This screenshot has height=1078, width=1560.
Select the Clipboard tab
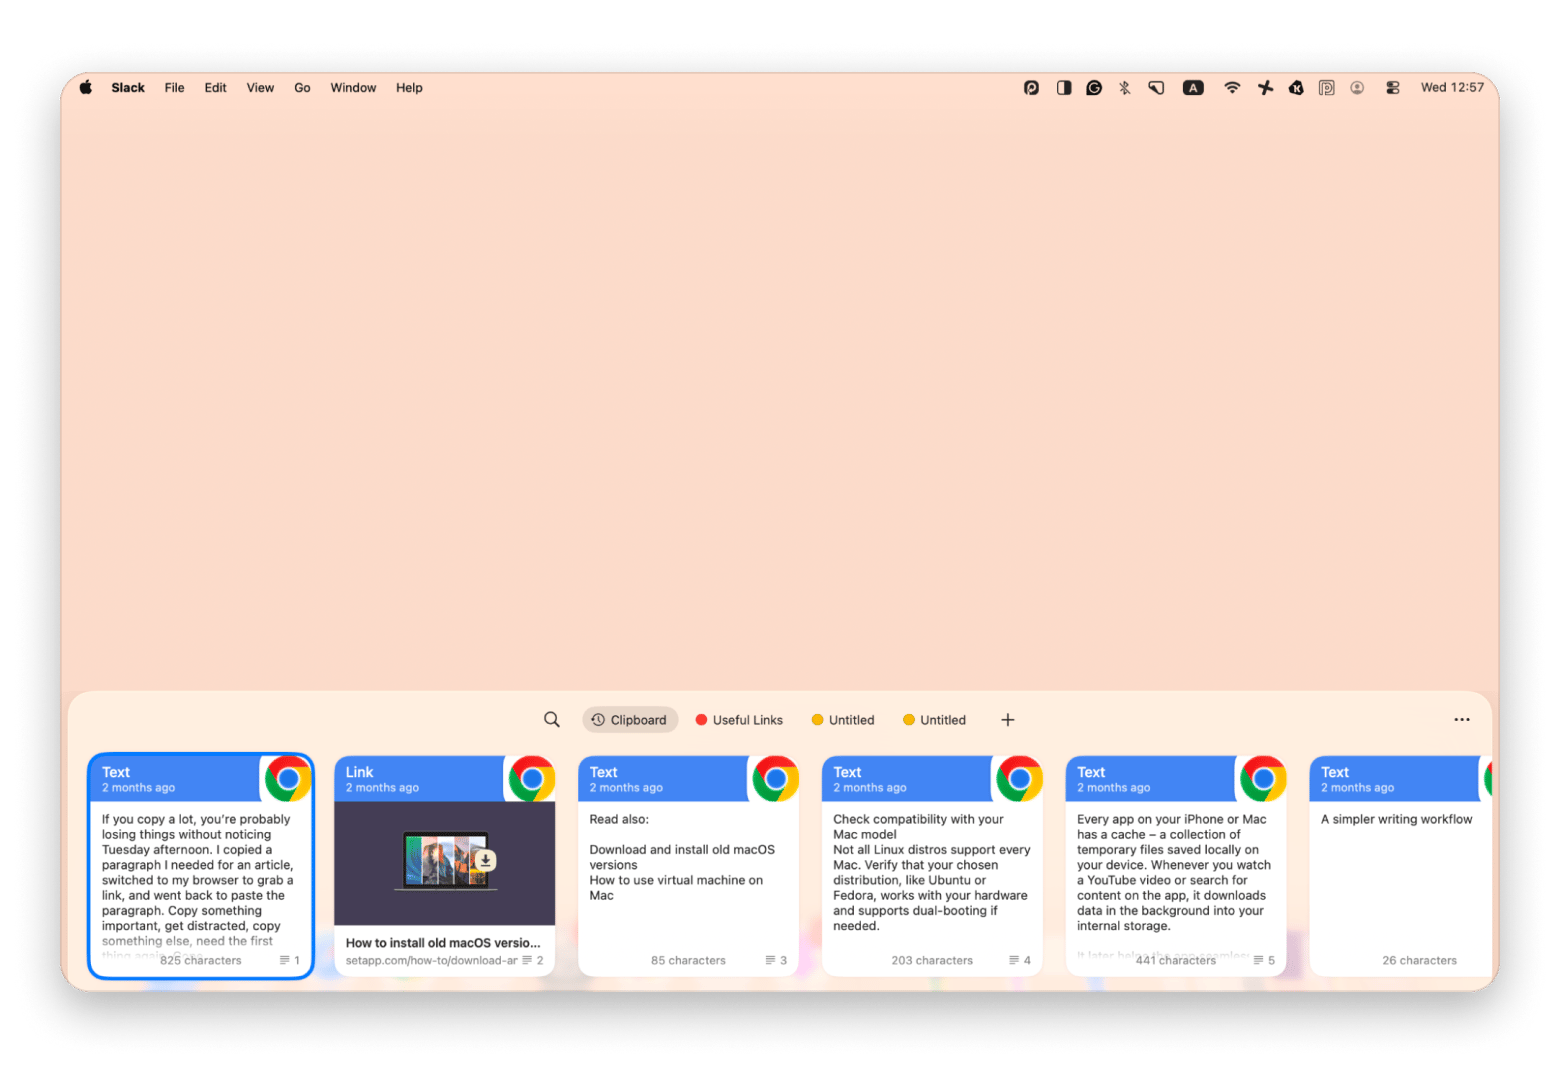[x=630, y=719]
